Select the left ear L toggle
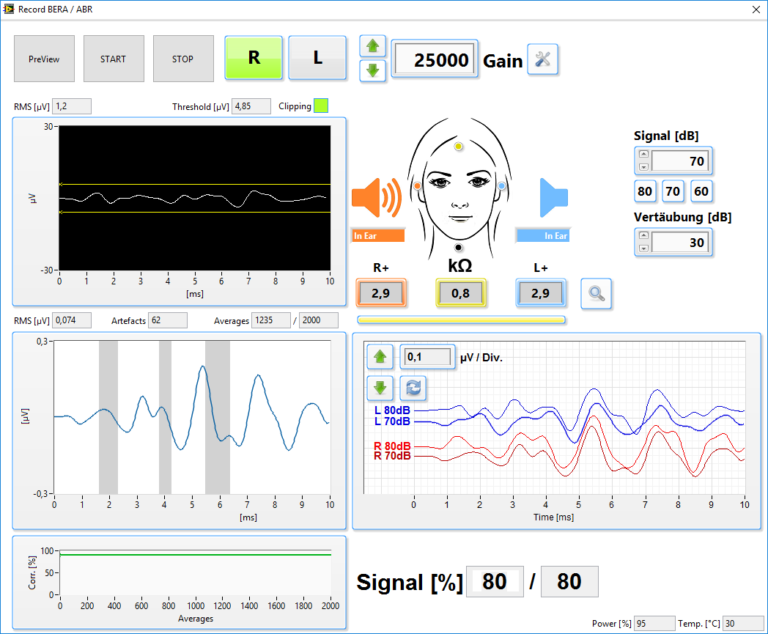Screen dimensions: 768x634 318,58
